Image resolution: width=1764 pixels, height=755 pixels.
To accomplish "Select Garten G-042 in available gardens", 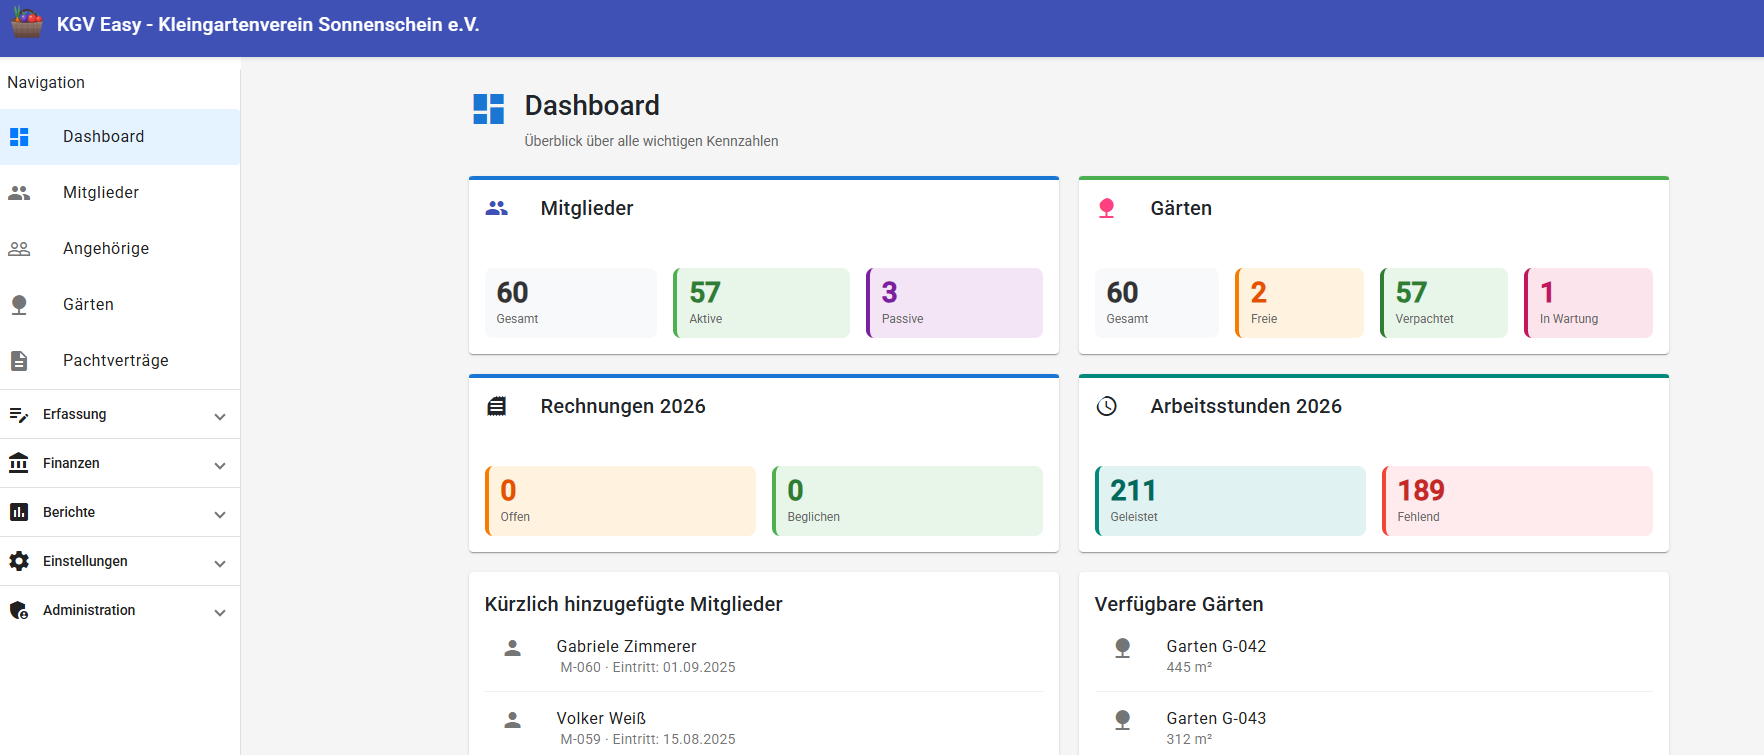I will click(x=1374, y=656).
